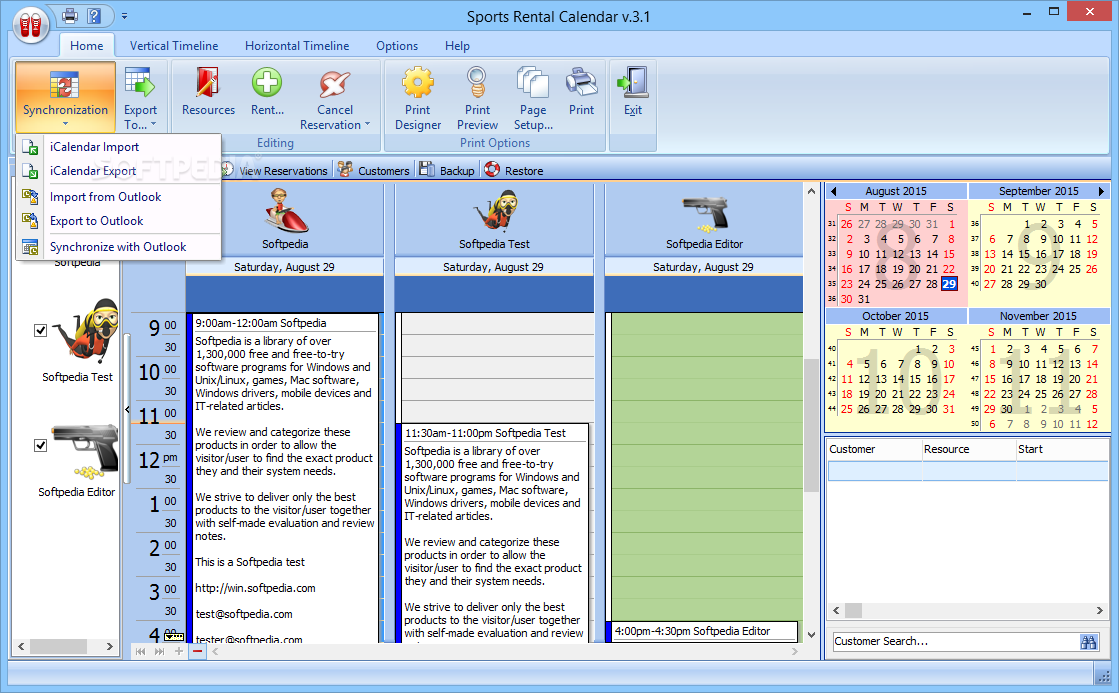Select the 11:30am-11:00pm Softpedia Test reservation

tap(492, 533)
